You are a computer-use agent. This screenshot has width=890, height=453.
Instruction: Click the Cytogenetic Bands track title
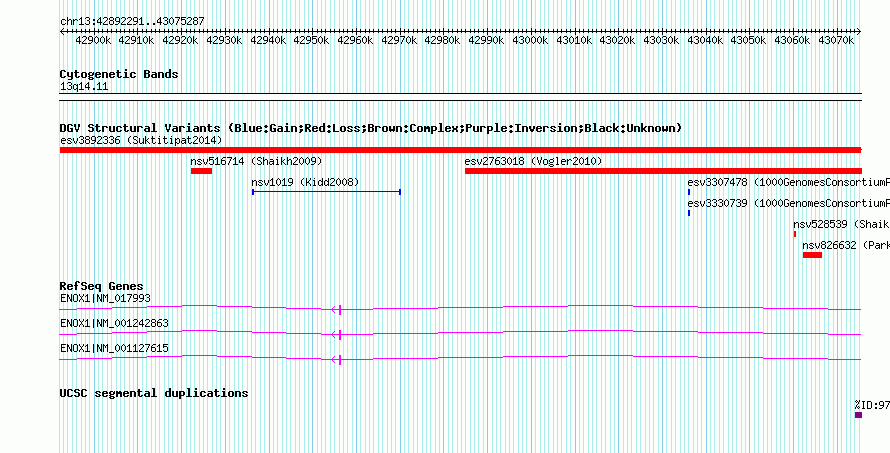click(119, 74)
